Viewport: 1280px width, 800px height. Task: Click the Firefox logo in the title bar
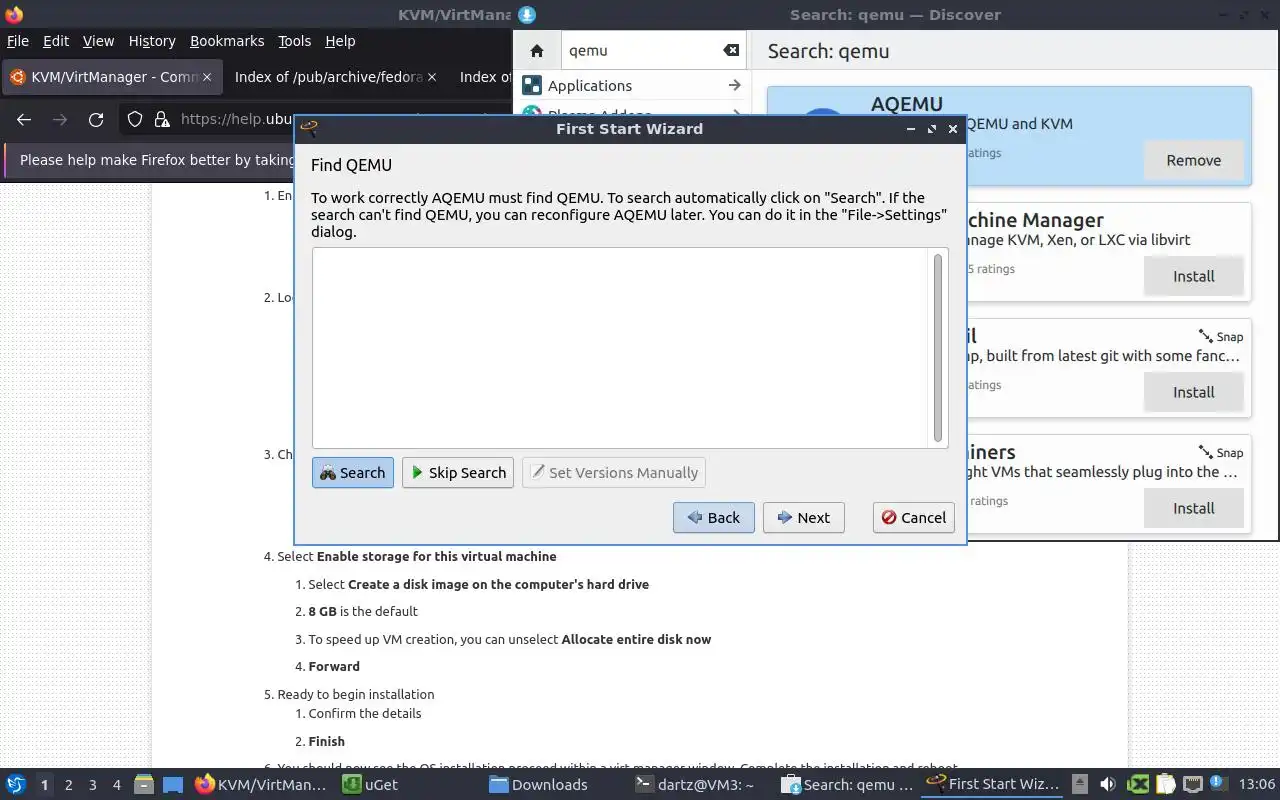coord(14,14)
